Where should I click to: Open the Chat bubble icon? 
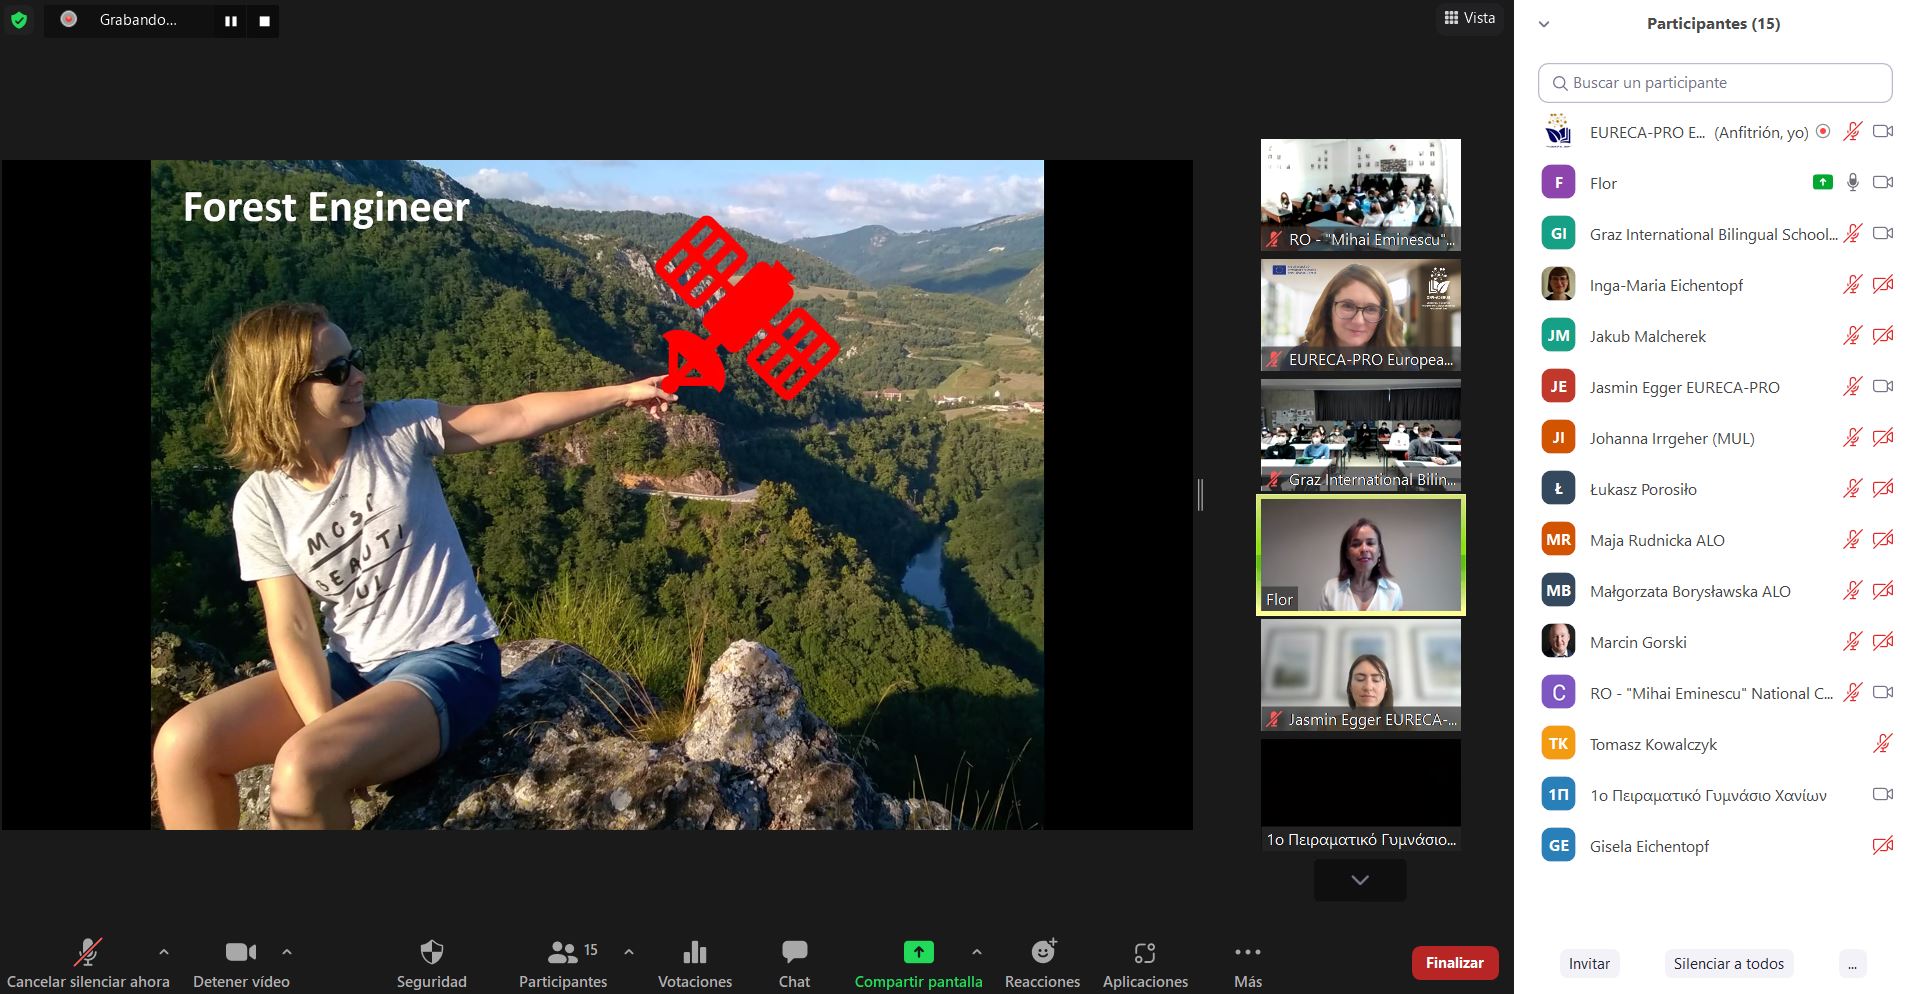(794, 952)
